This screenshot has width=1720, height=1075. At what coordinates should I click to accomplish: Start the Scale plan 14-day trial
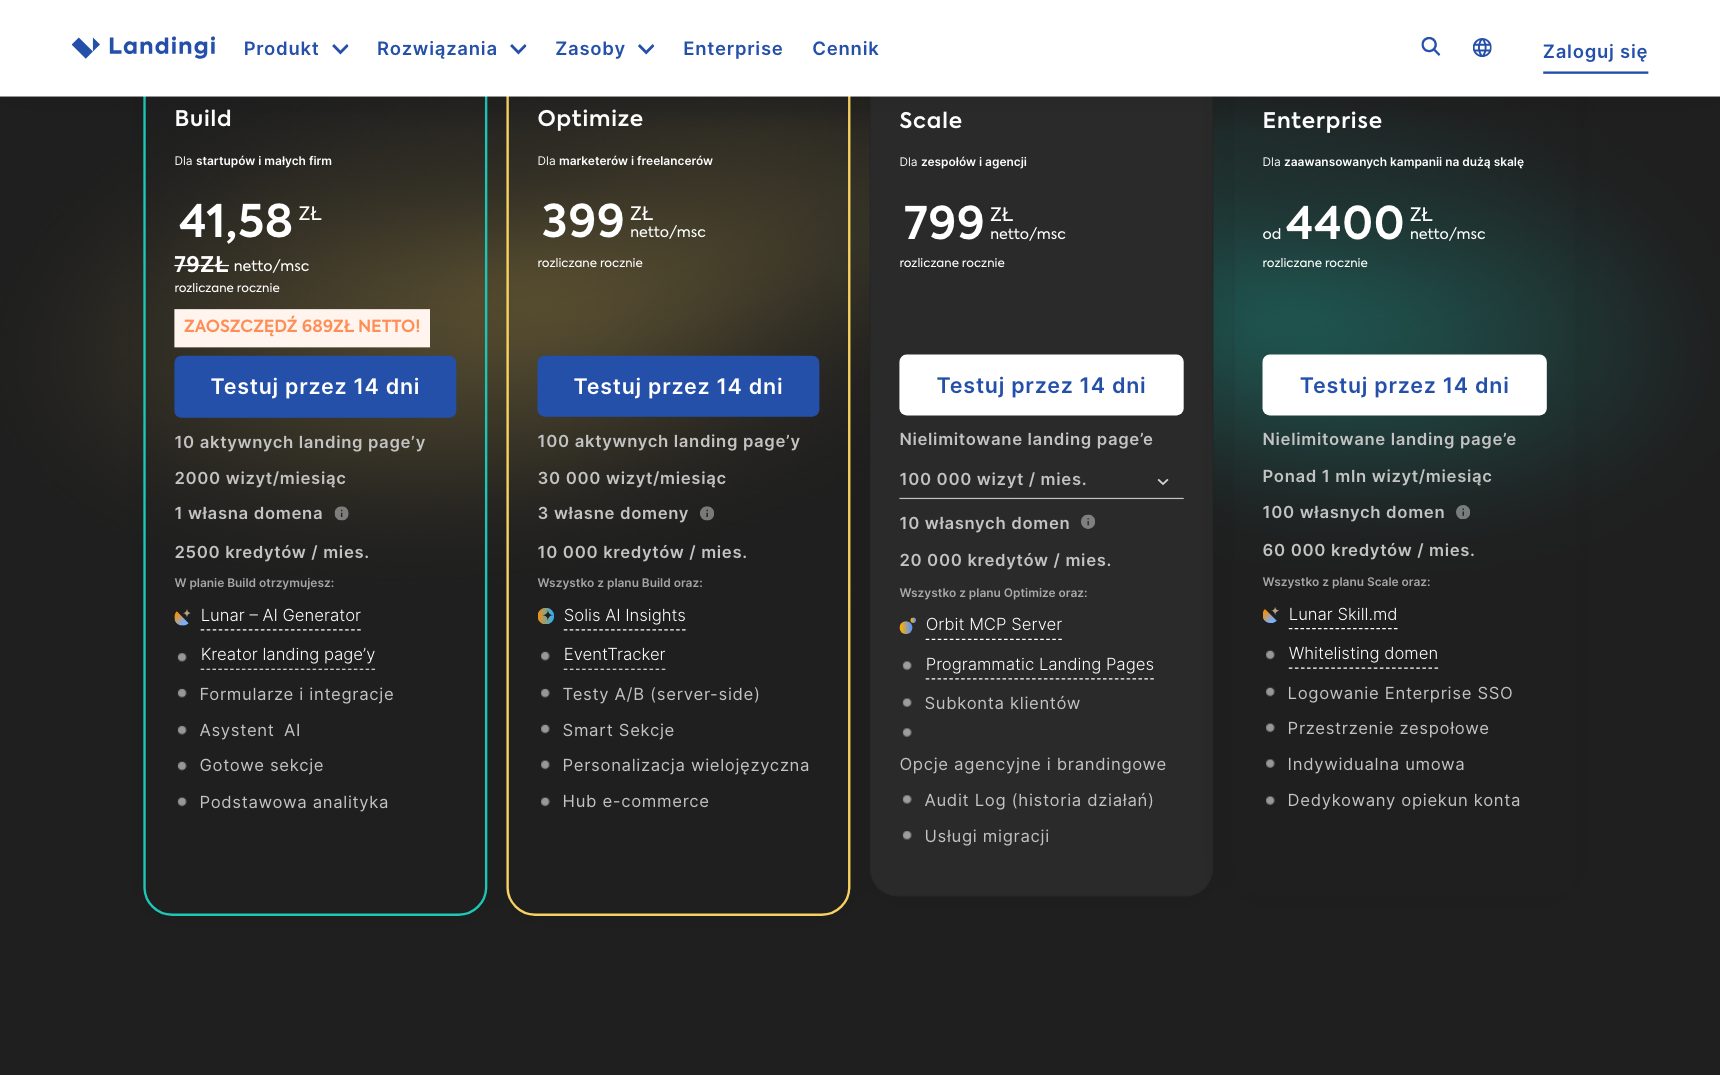pyautogui.click(x=1041, y=385)
